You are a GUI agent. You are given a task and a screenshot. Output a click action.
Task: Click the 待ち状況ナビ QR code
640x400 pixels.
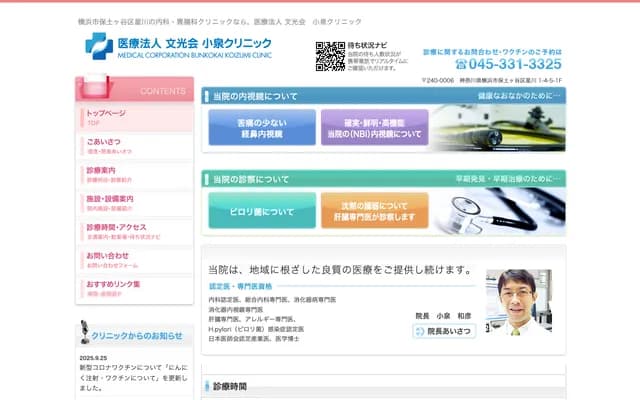(330, 56)
